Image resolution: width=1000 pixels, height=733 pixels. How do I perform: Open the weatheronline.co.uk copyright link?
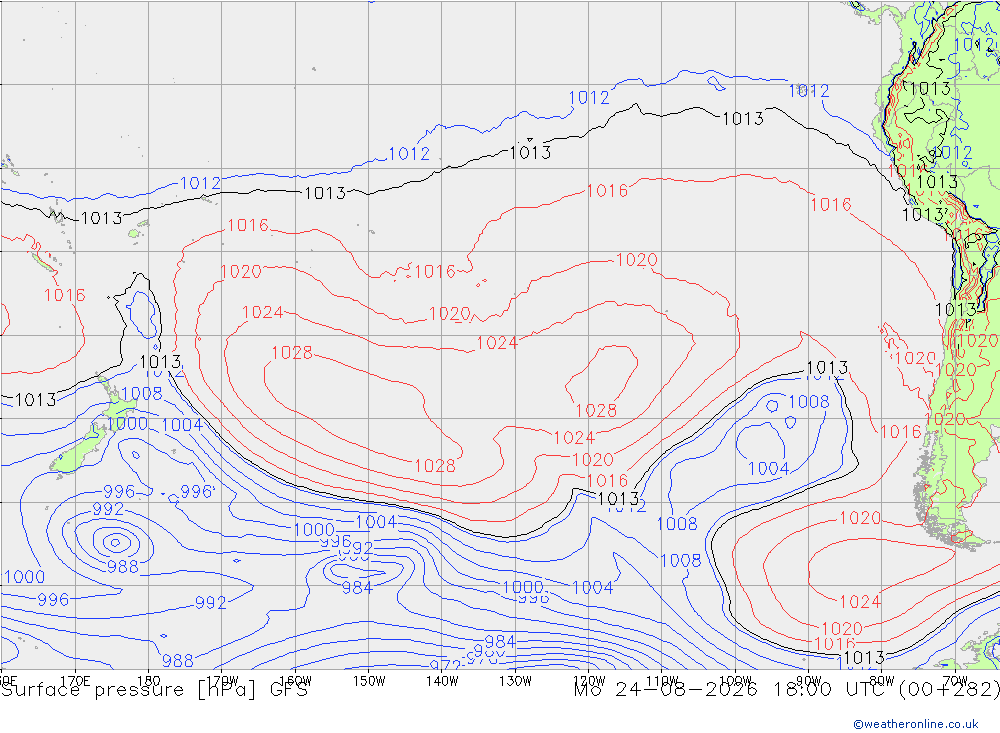(916, 724)
